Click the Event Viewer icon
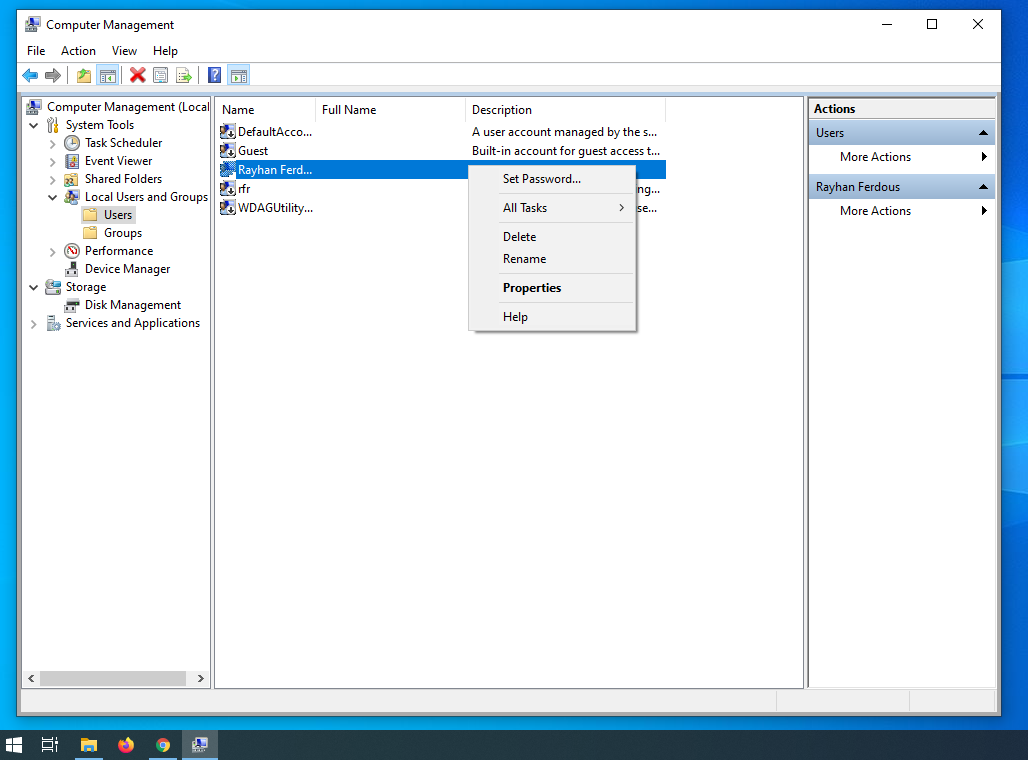Image resolution: width=1028 pixels, height=760 pixels. point(72,161)
